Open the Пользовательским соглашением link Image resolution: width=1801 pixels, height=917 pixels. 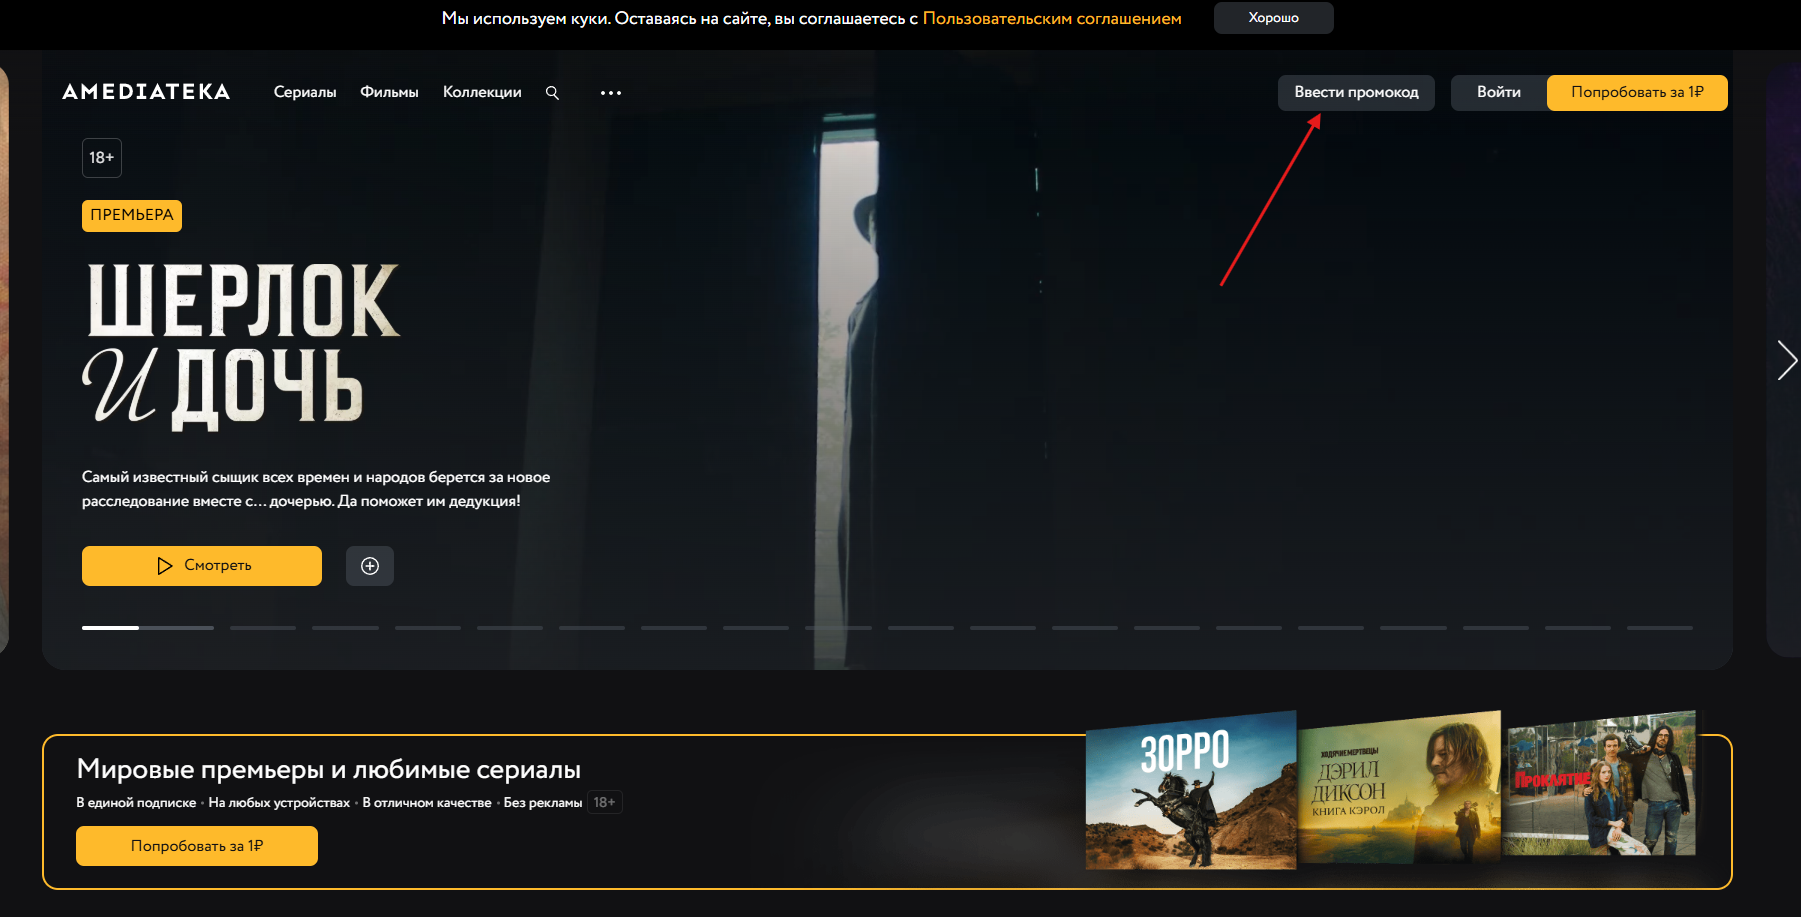[1052, 18]
